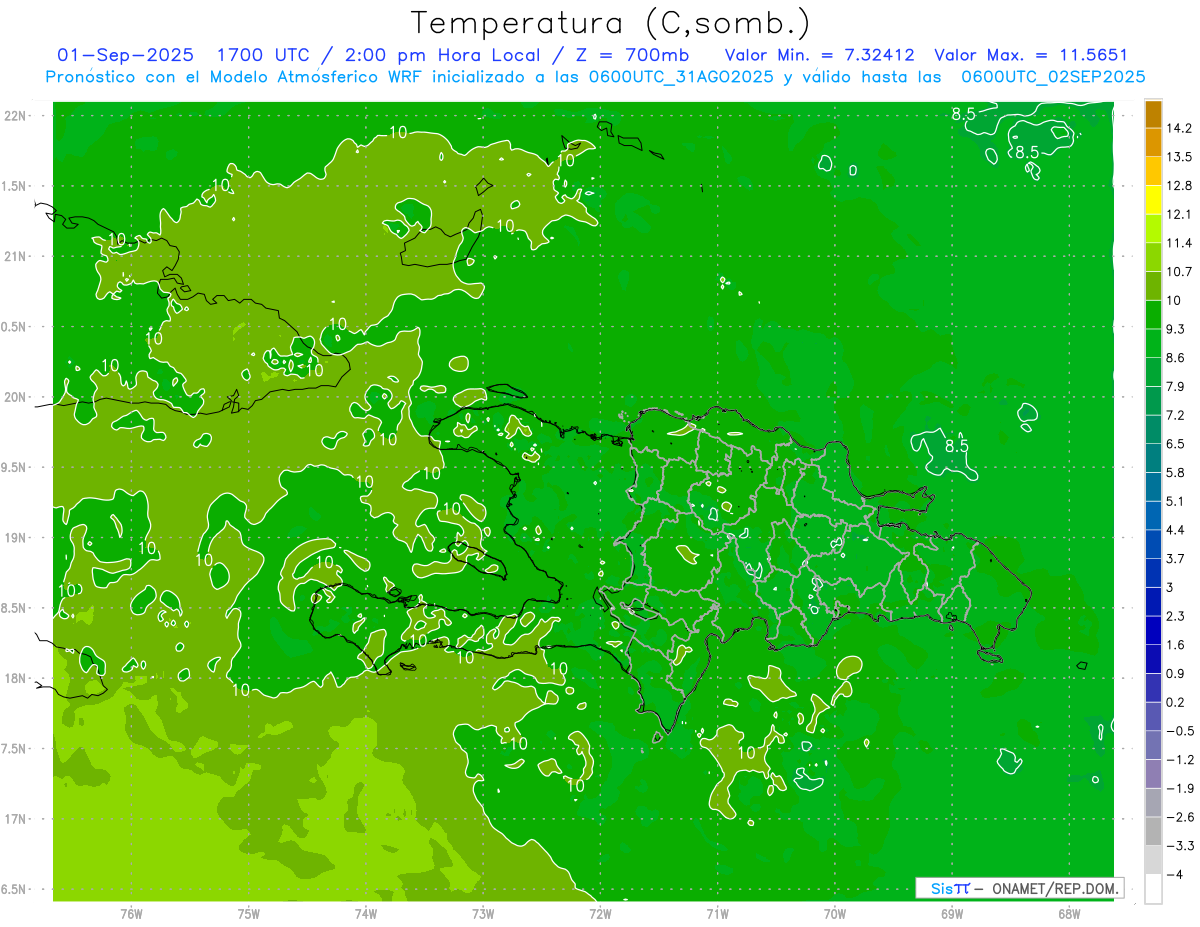Viewport: 1200px width, 927px height.
Task: Click the '20N' latitude label
Action: click(x=17, y=397)
